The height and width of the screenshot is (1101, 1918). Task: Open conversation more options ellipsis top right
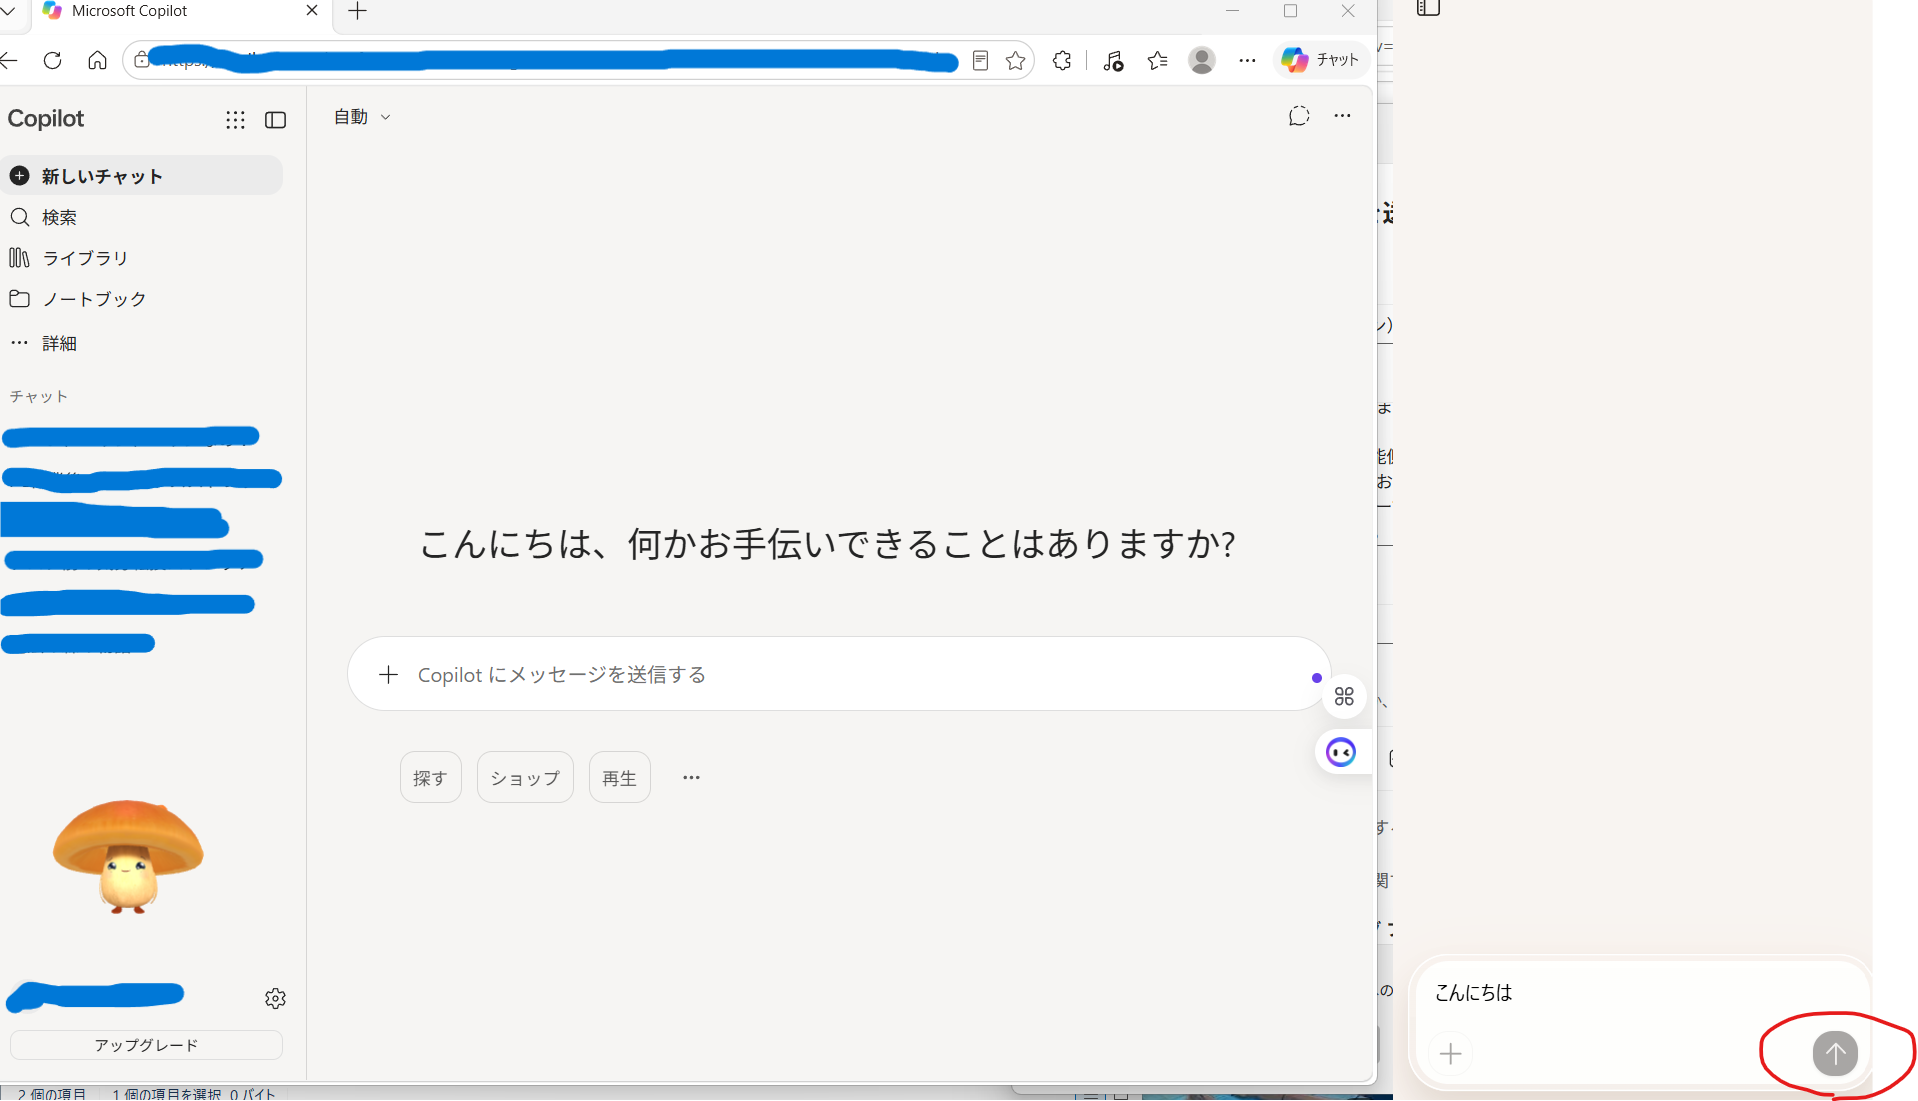click(x=1342, y=116)
